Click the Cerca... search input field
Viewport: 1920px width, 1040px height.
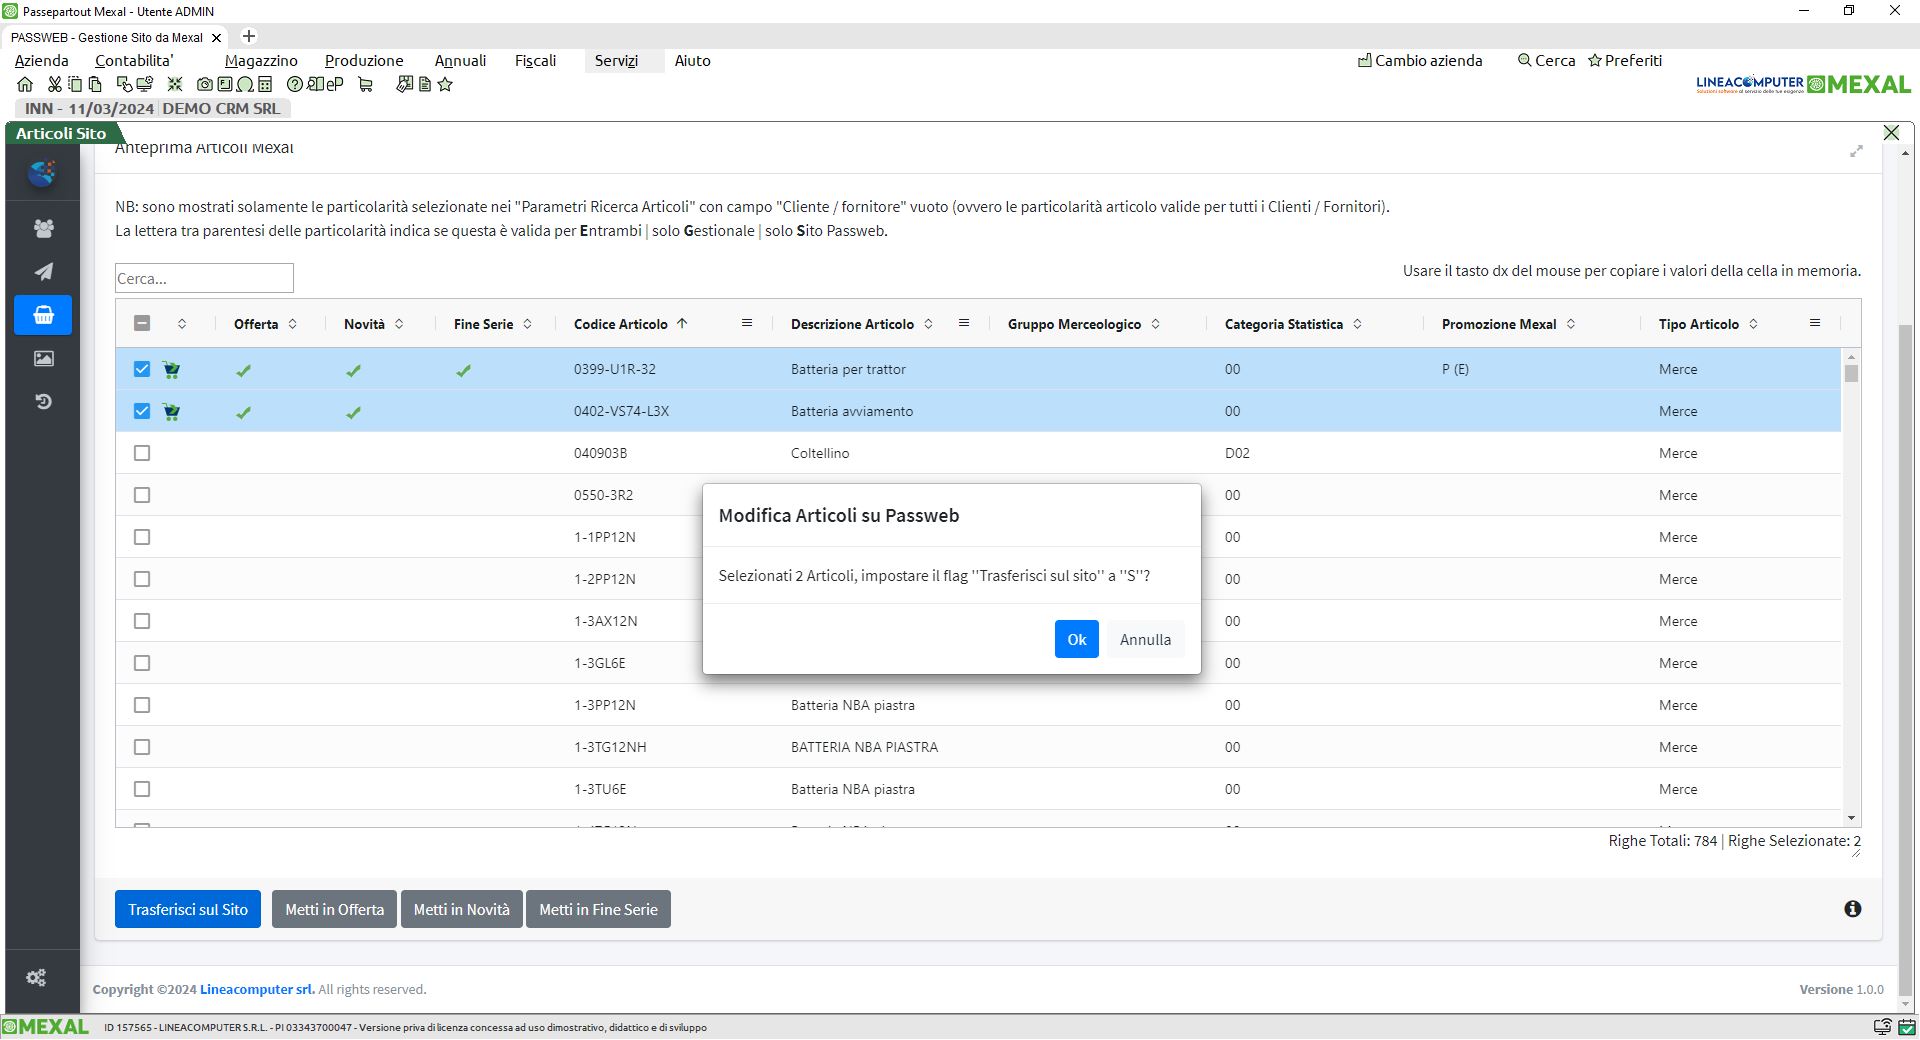pyautogui.click(x=204, y=278)
